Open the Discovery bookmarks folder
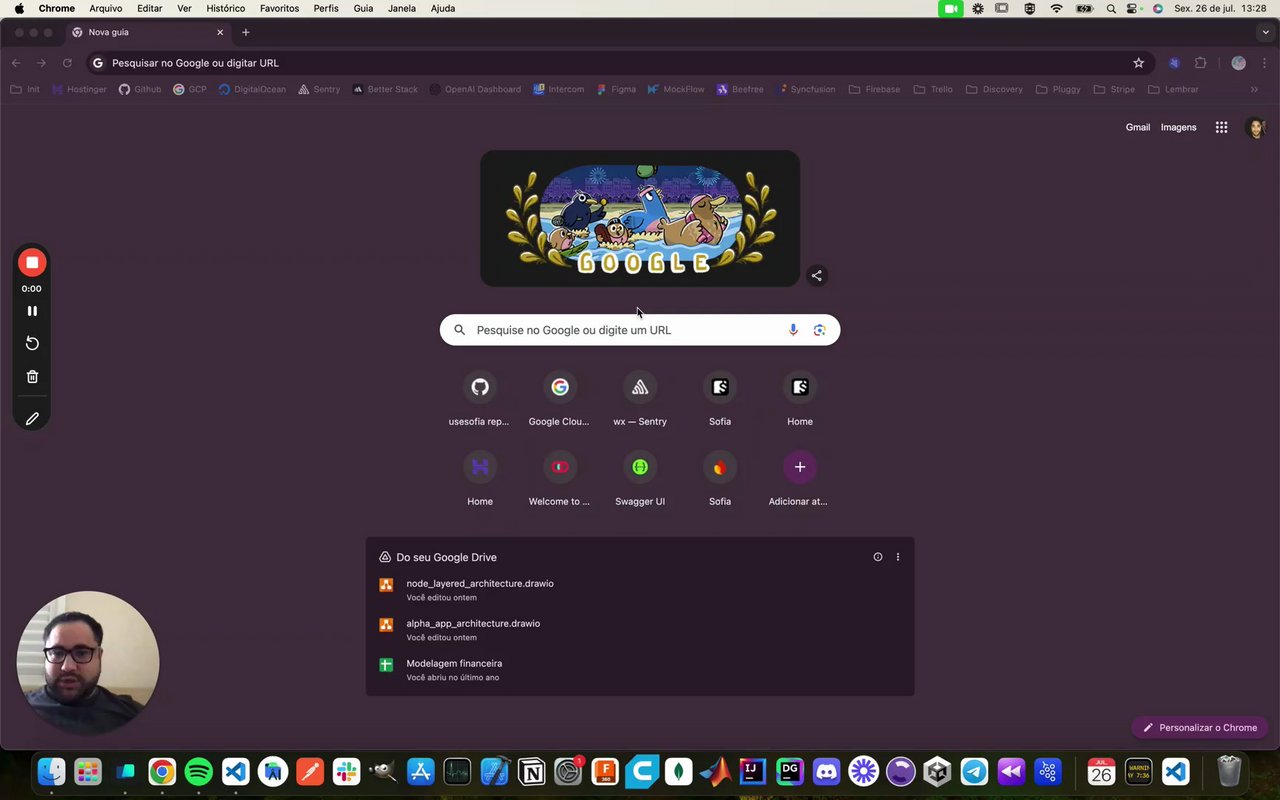 point(994,89)
